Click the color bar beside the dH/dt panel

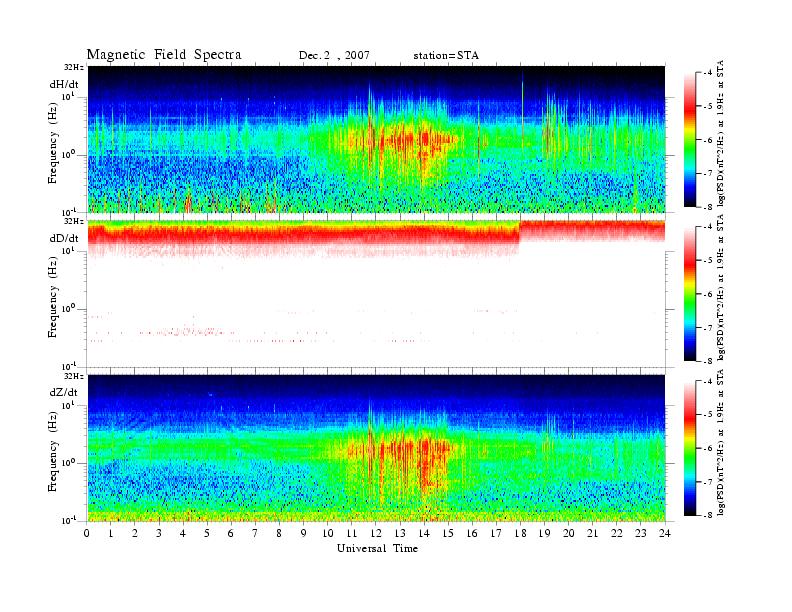(690, 140)
